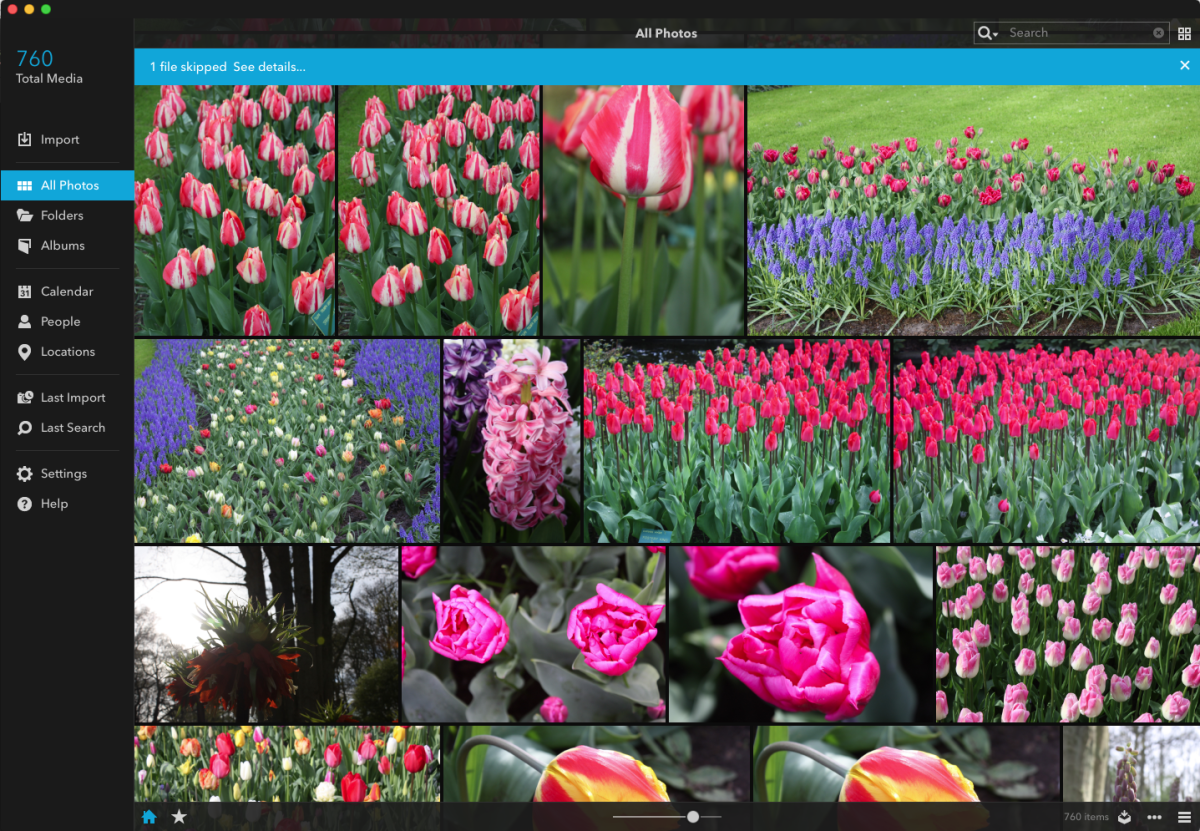Open the Locations map view
This screenshot has width=1200, height=831.
click(67, 352)
